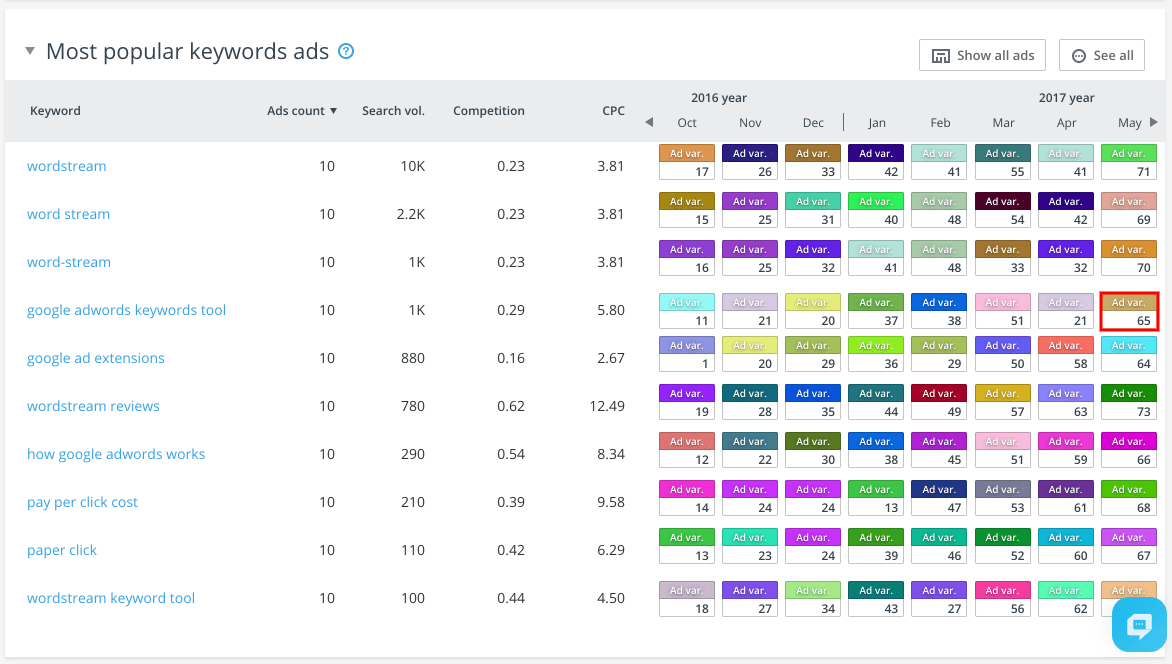Sort by Ads count column
This screenshot has height=664, width=1172.
[301, 111]
